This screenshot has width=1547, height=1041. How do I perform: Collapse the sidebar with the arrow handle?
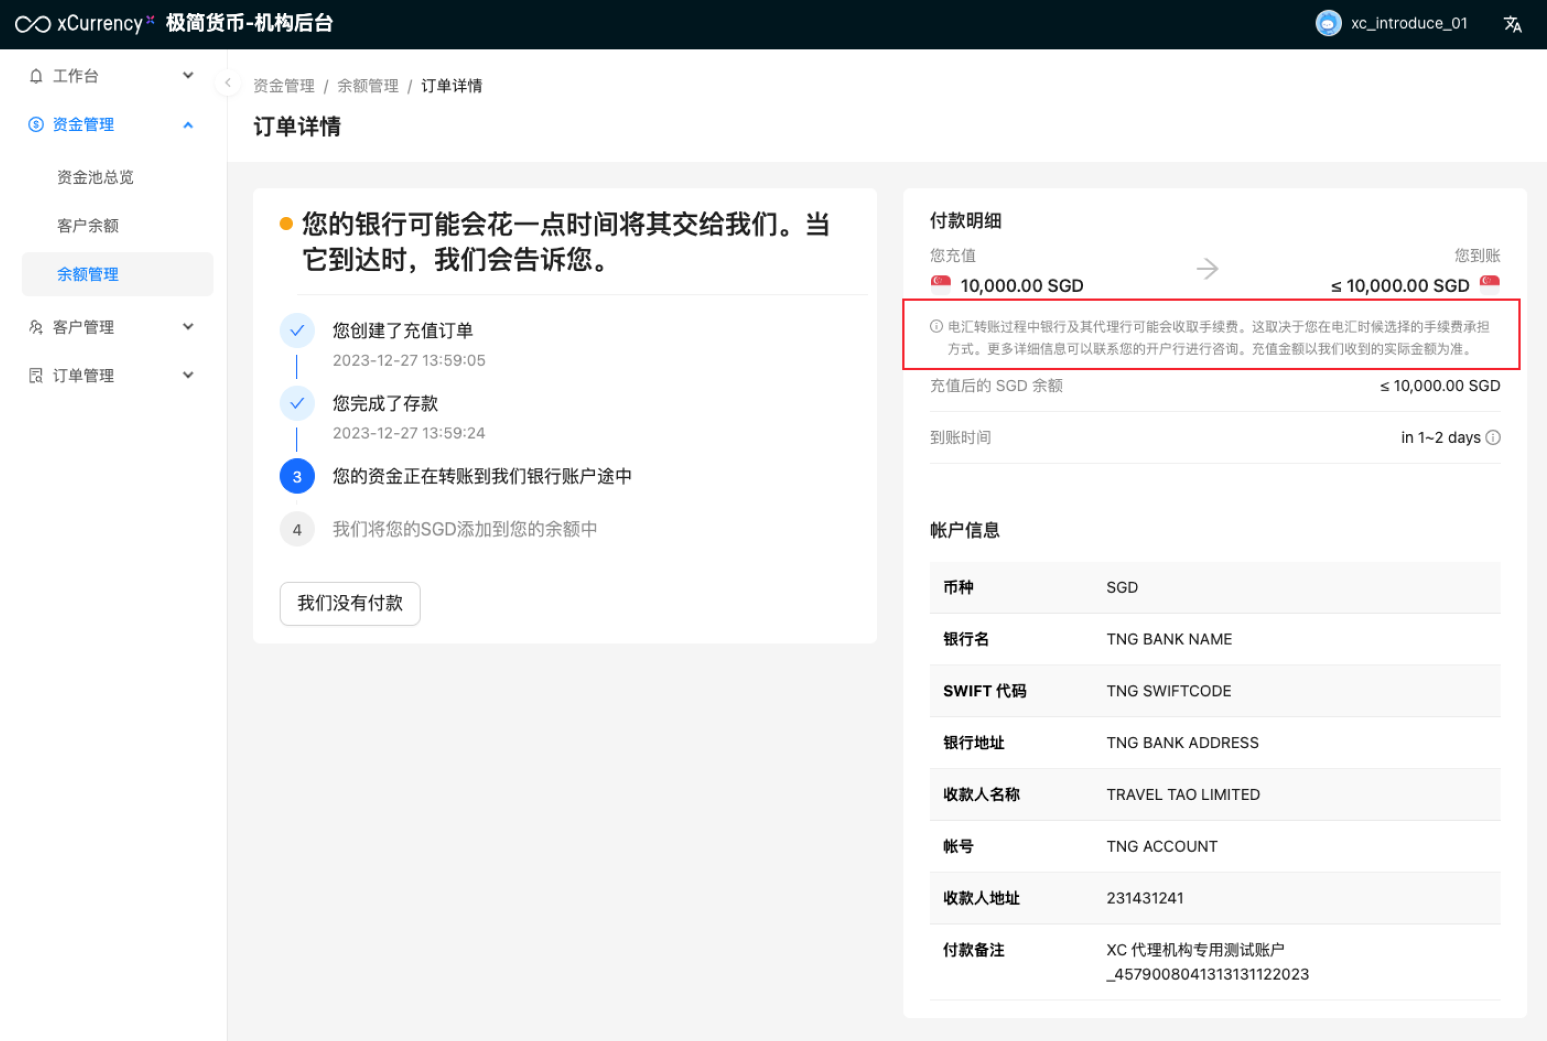[x=228, y=83]
